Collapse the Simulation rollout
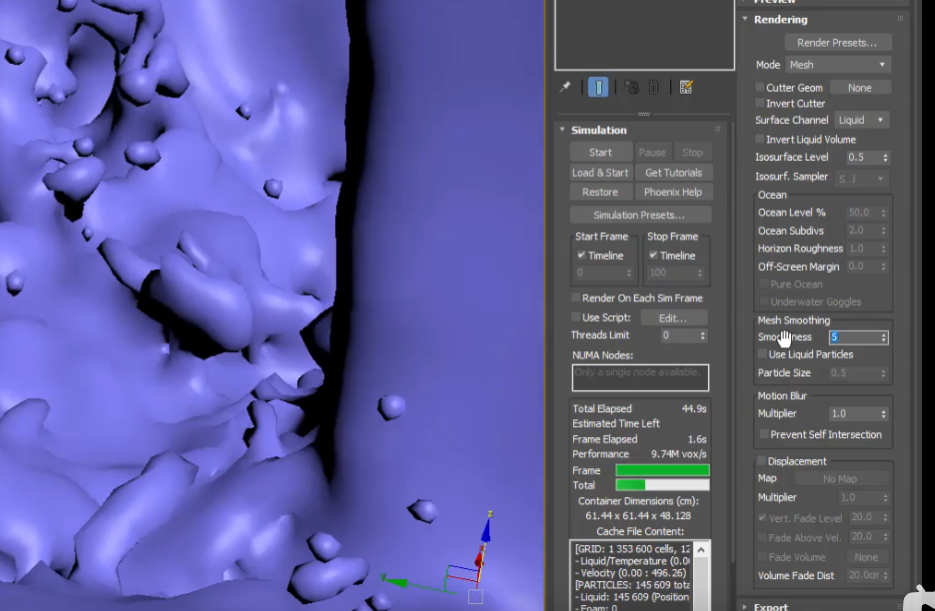Viewport: 935px width, 611px height. [x=598, y=130]
